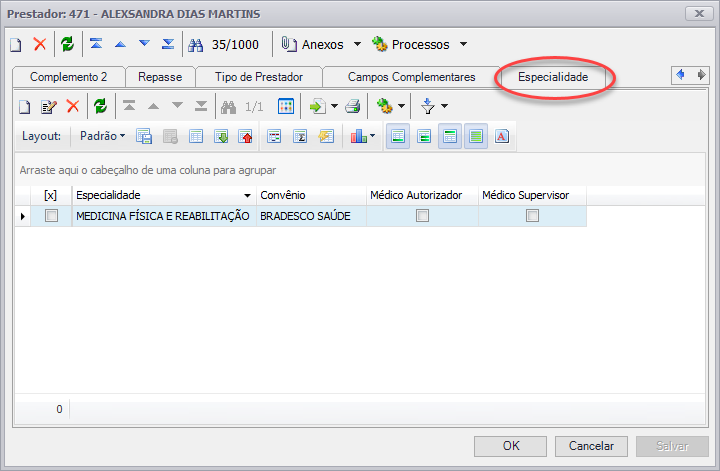720x471 pixels.
Task: Open the bar chart icon
Action: [359, 136]
